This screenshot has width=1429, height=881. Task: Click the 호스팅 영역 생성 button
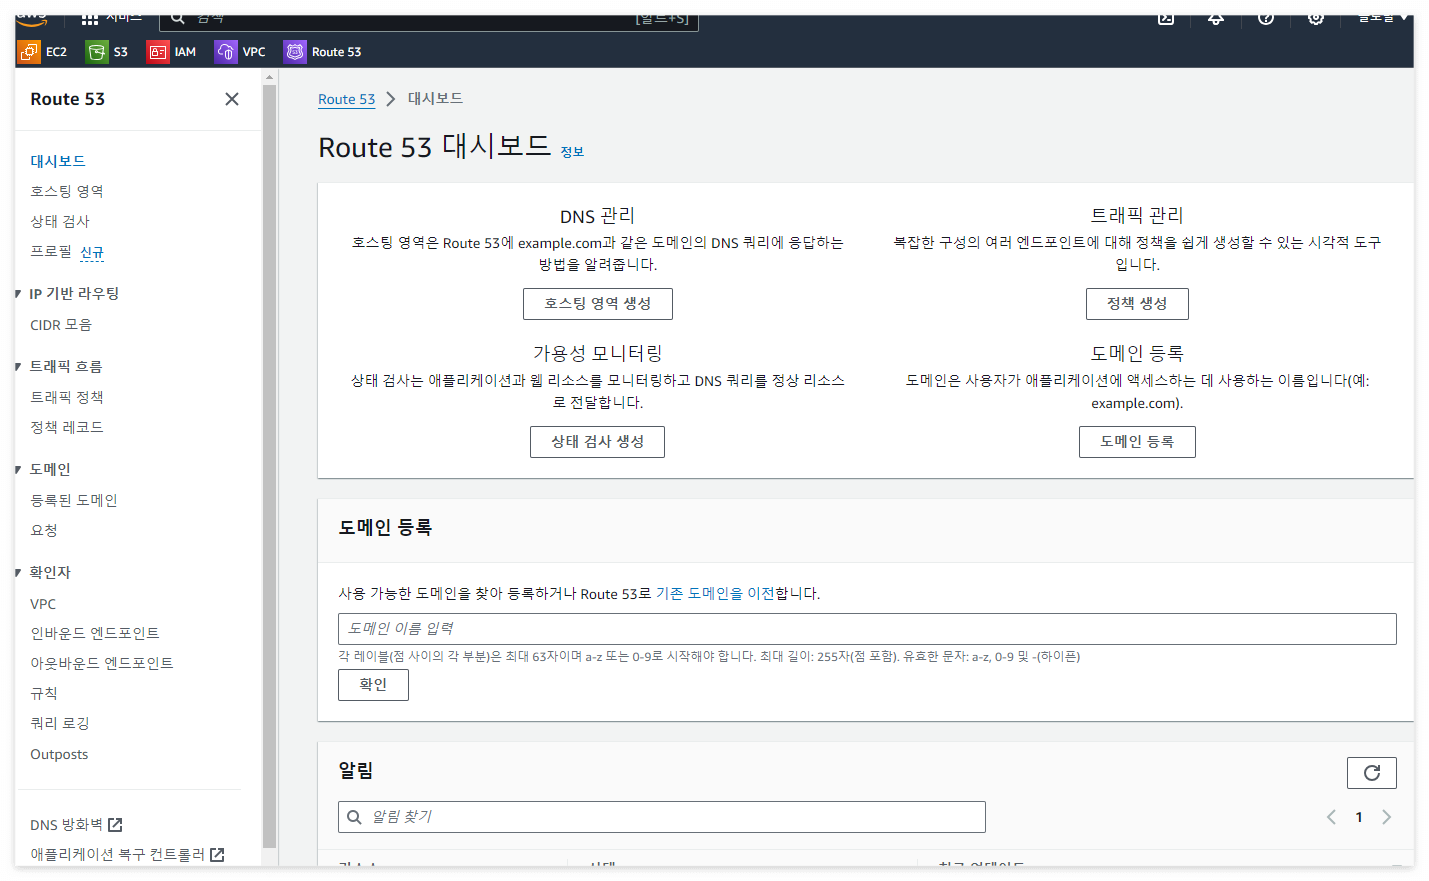(x=598, y=304)
